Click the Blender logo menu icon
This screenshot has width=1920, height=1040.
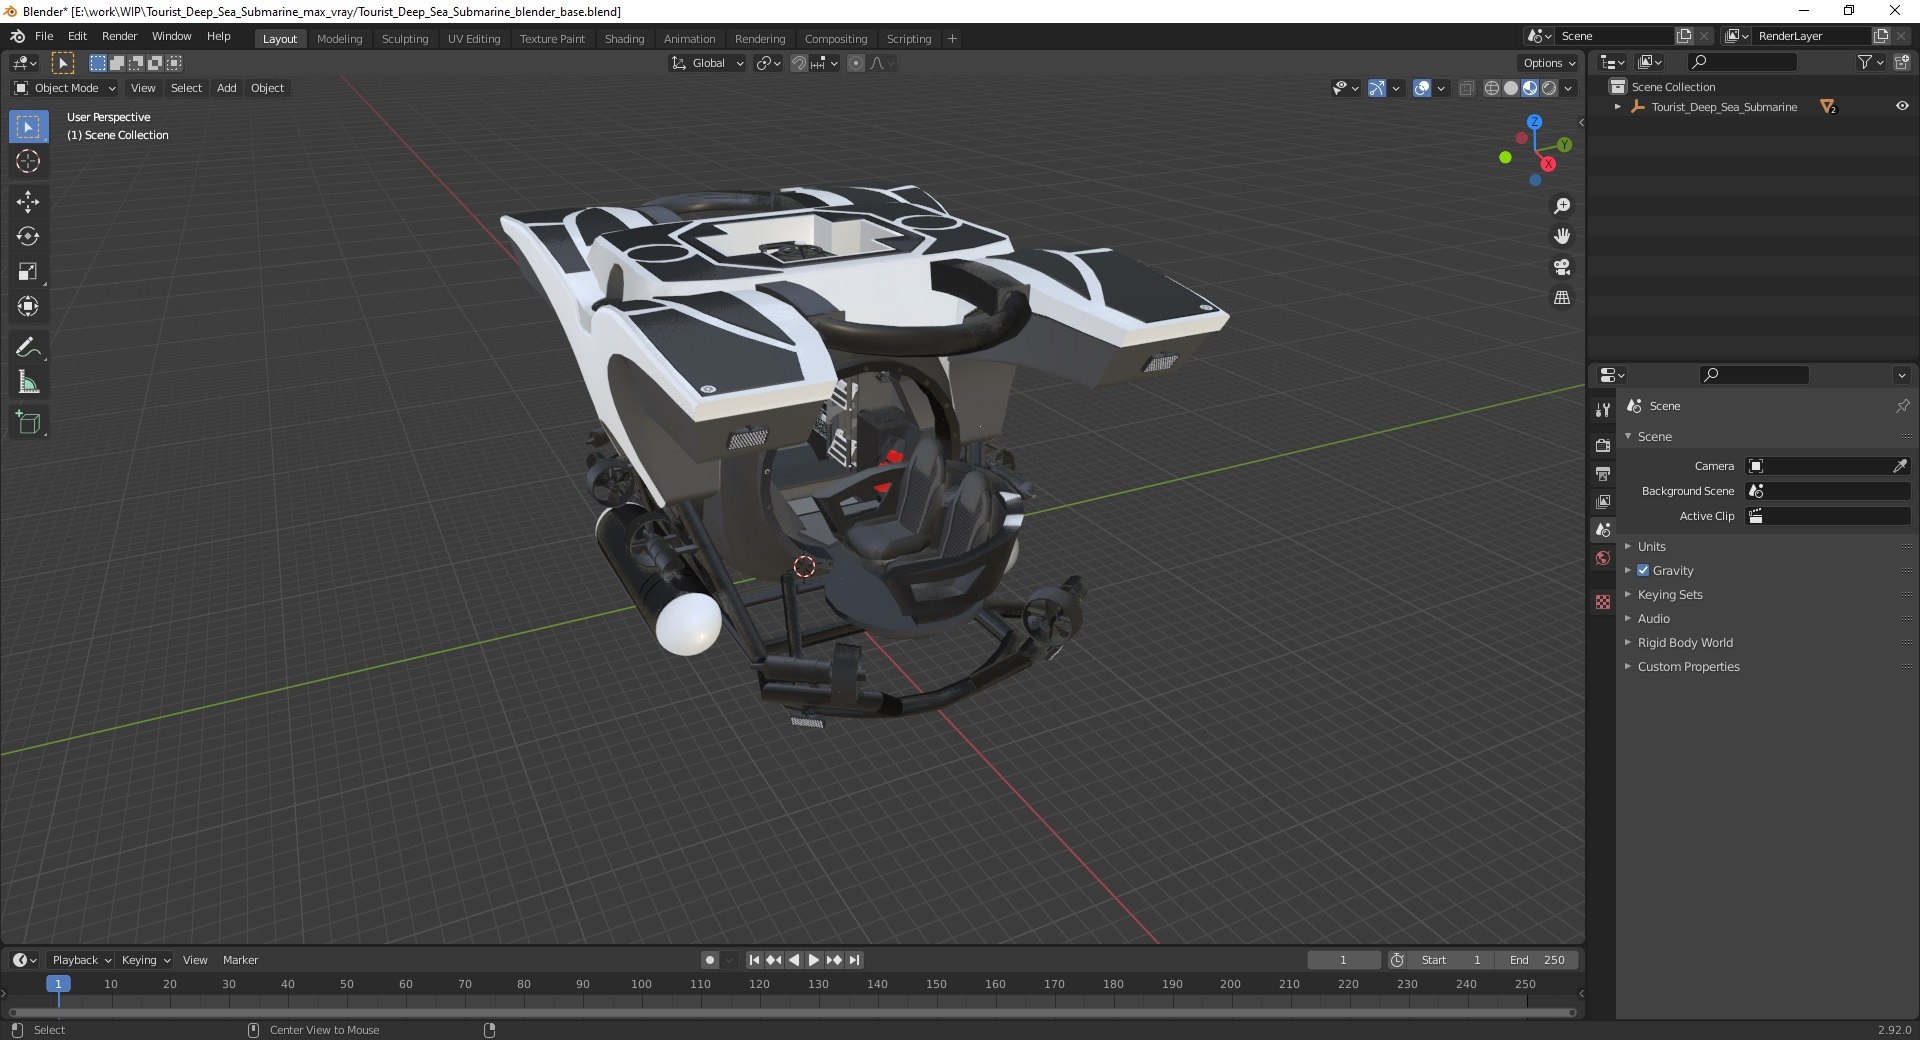[x=17, y=36]
